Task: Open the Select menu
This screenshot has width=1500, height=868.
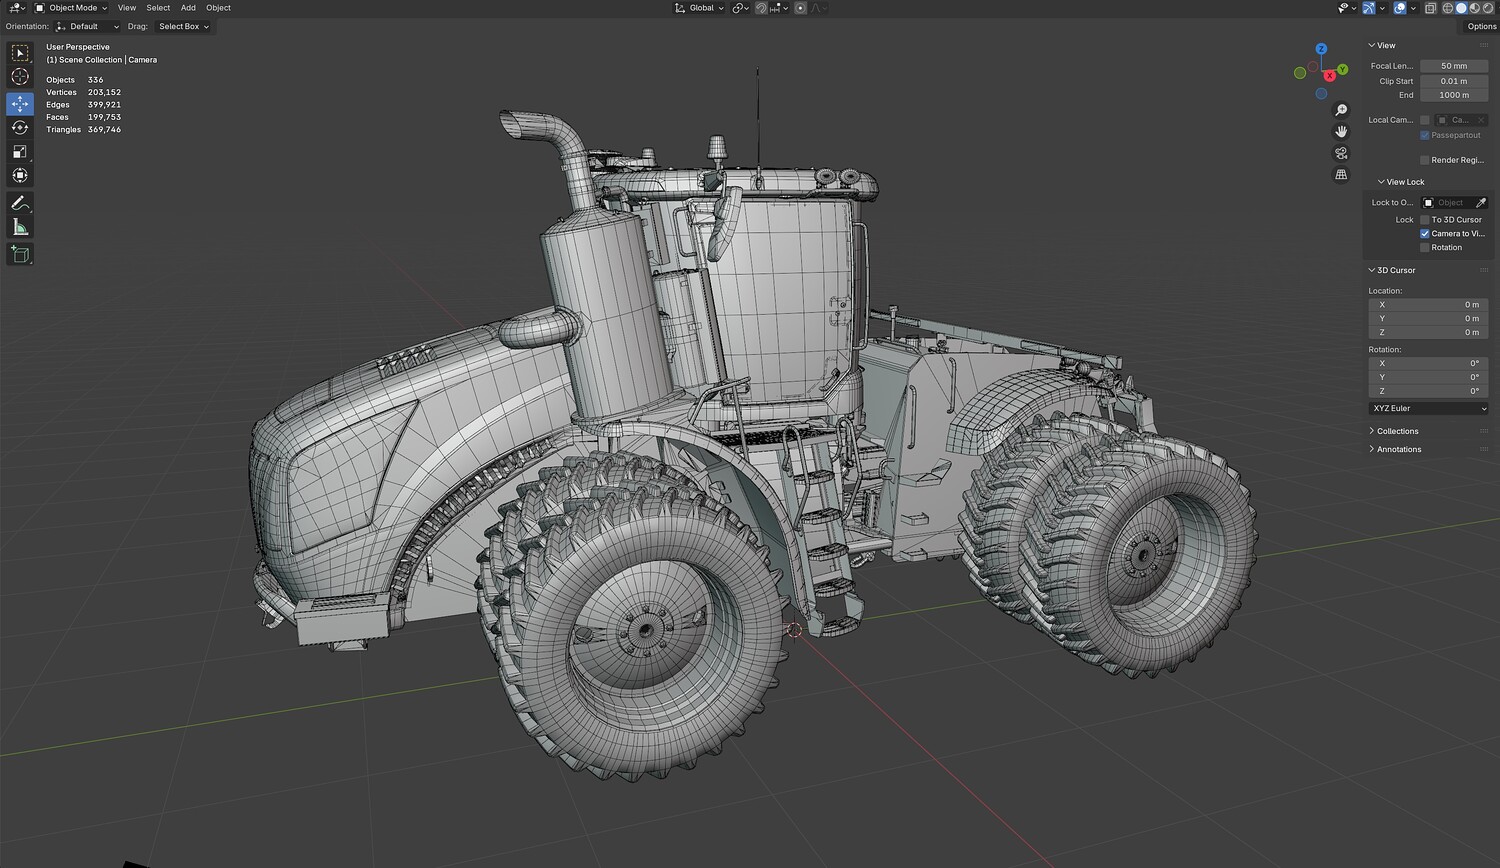Action: (x=158, y=8)
